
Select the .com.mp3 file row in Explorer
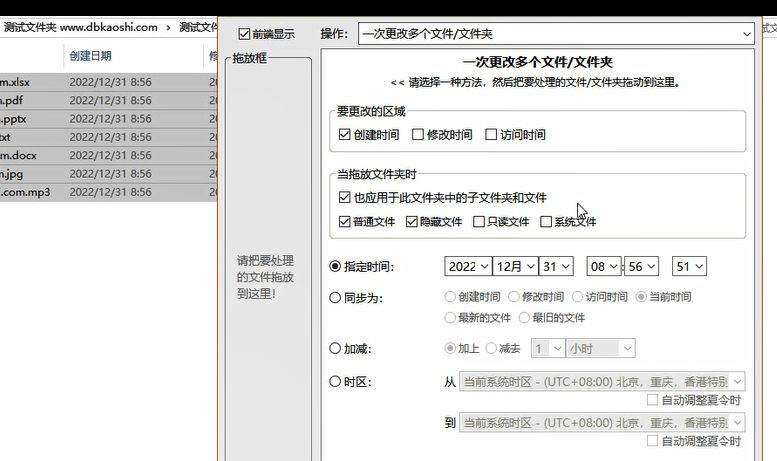tap(109, 192)
